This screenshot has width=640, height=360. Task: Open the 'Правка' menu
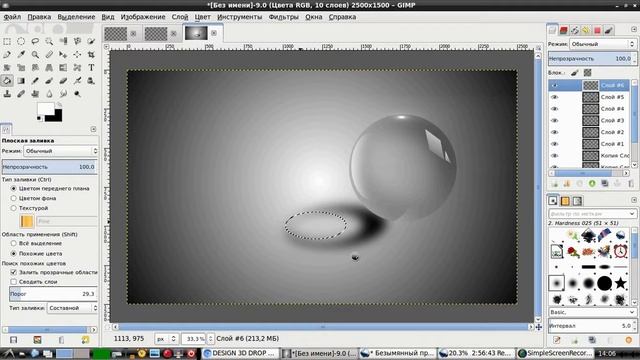39,17
